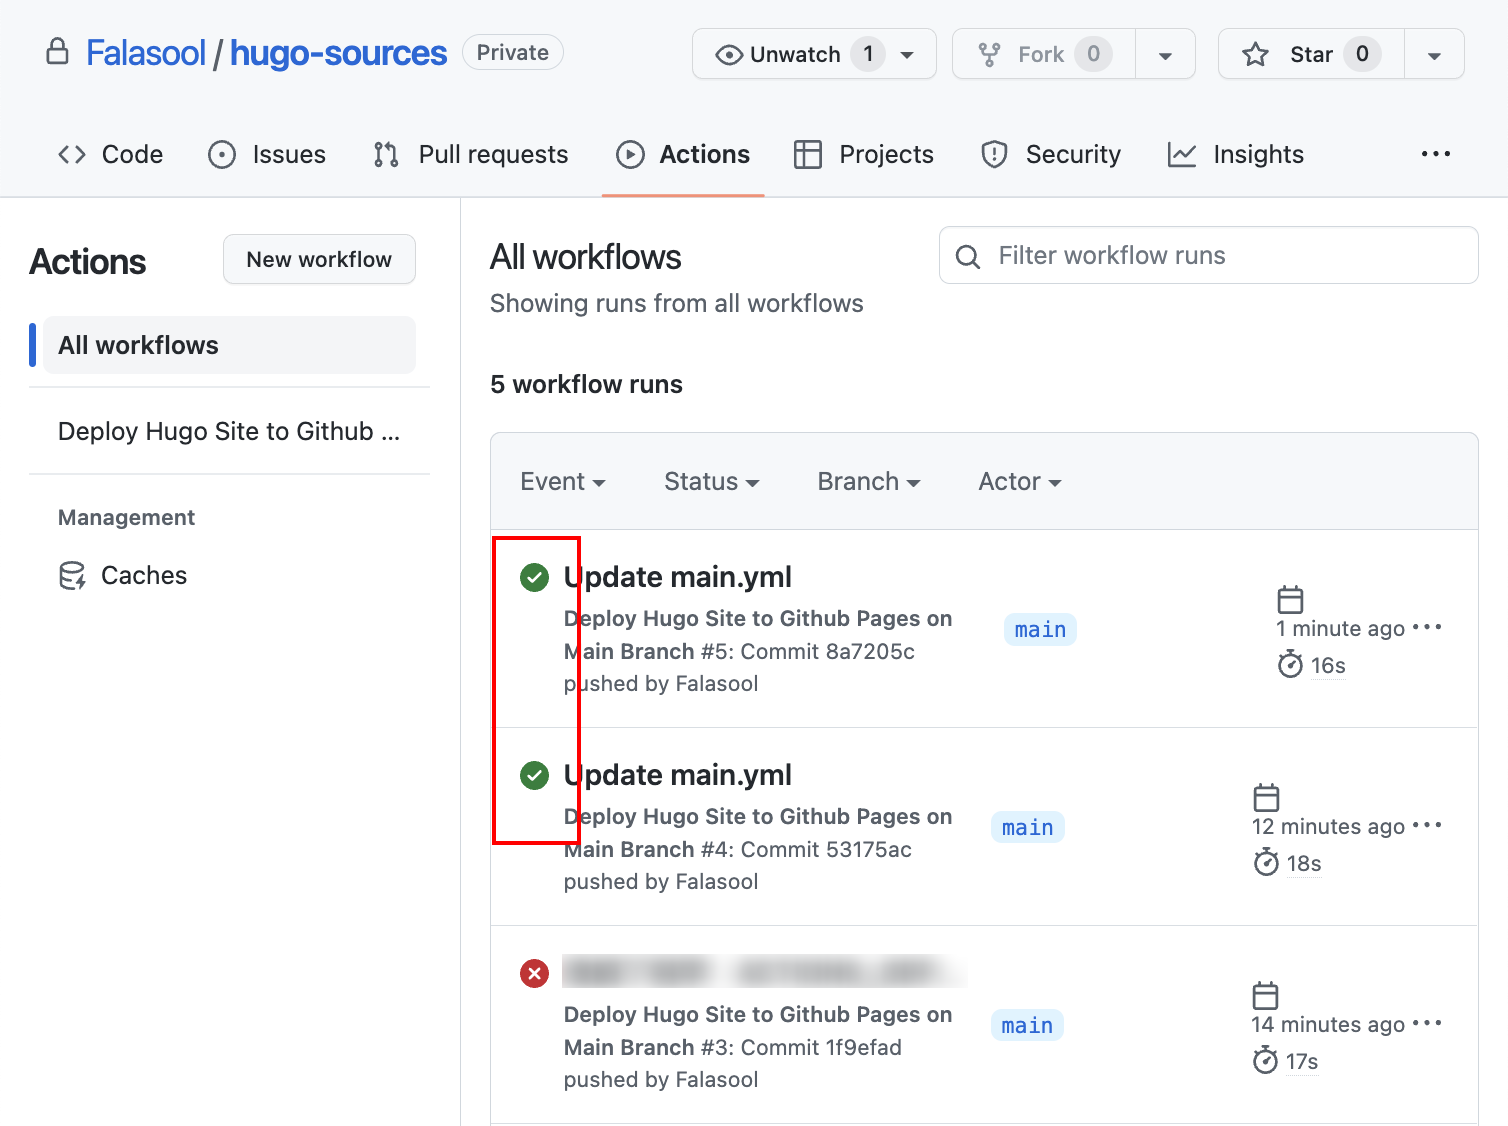Click the calendar icon for the 12 minutes ago run
The height and width of the screenshot is (1126, 1508).
[x=1267, y=797]
